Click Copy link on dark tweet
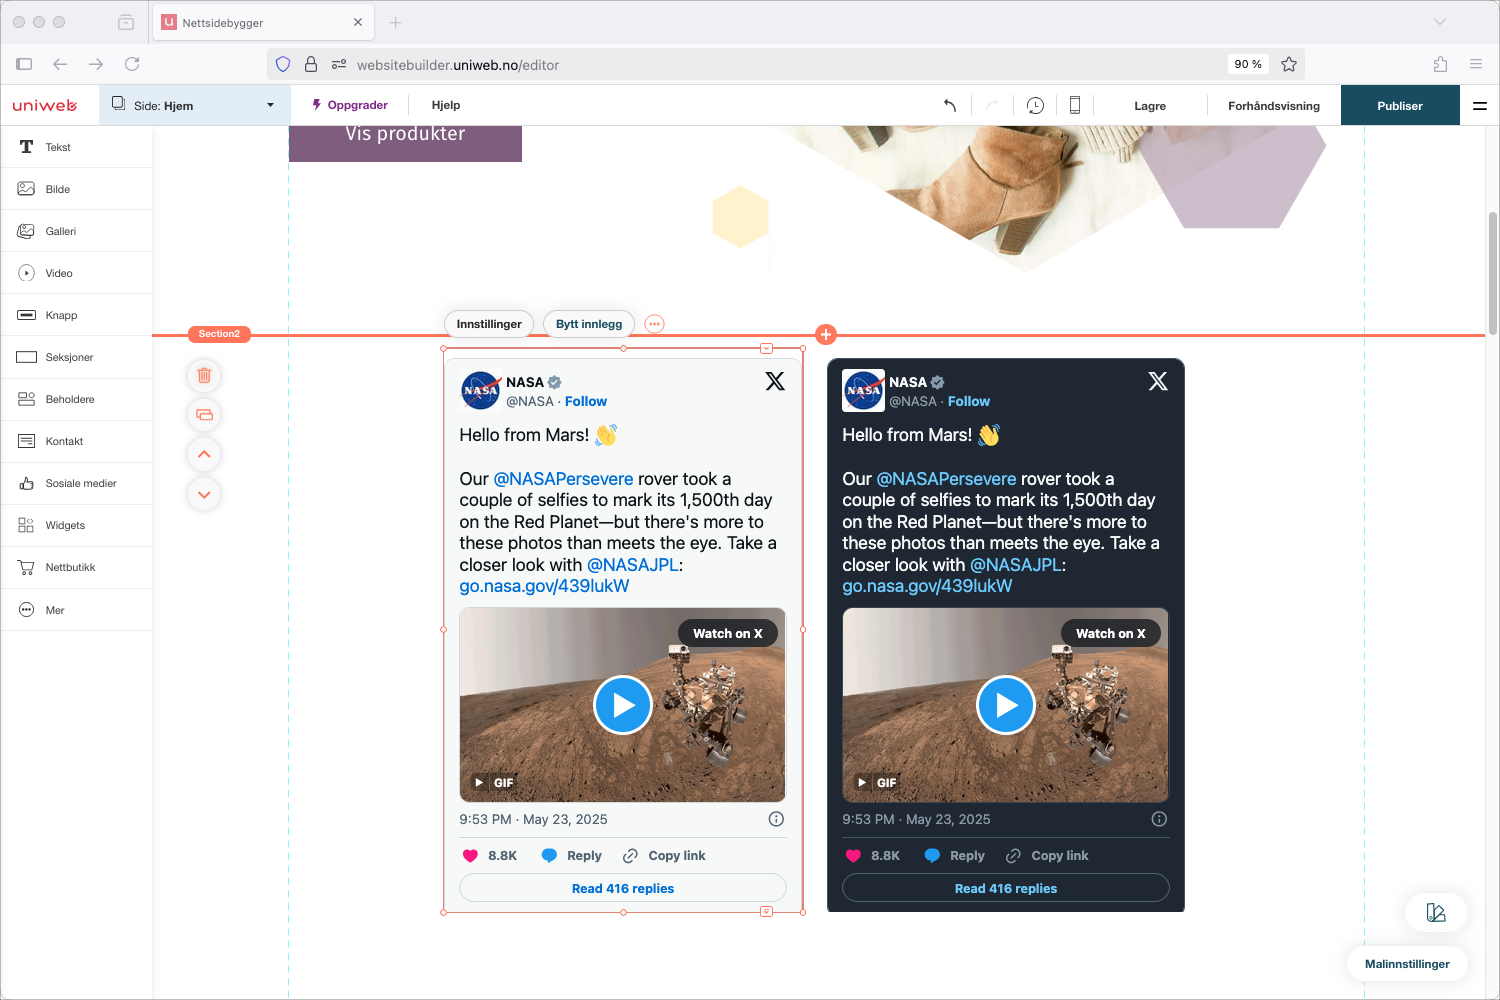Screen dimensions: 1500x1000 click(x=1047, y=856)
